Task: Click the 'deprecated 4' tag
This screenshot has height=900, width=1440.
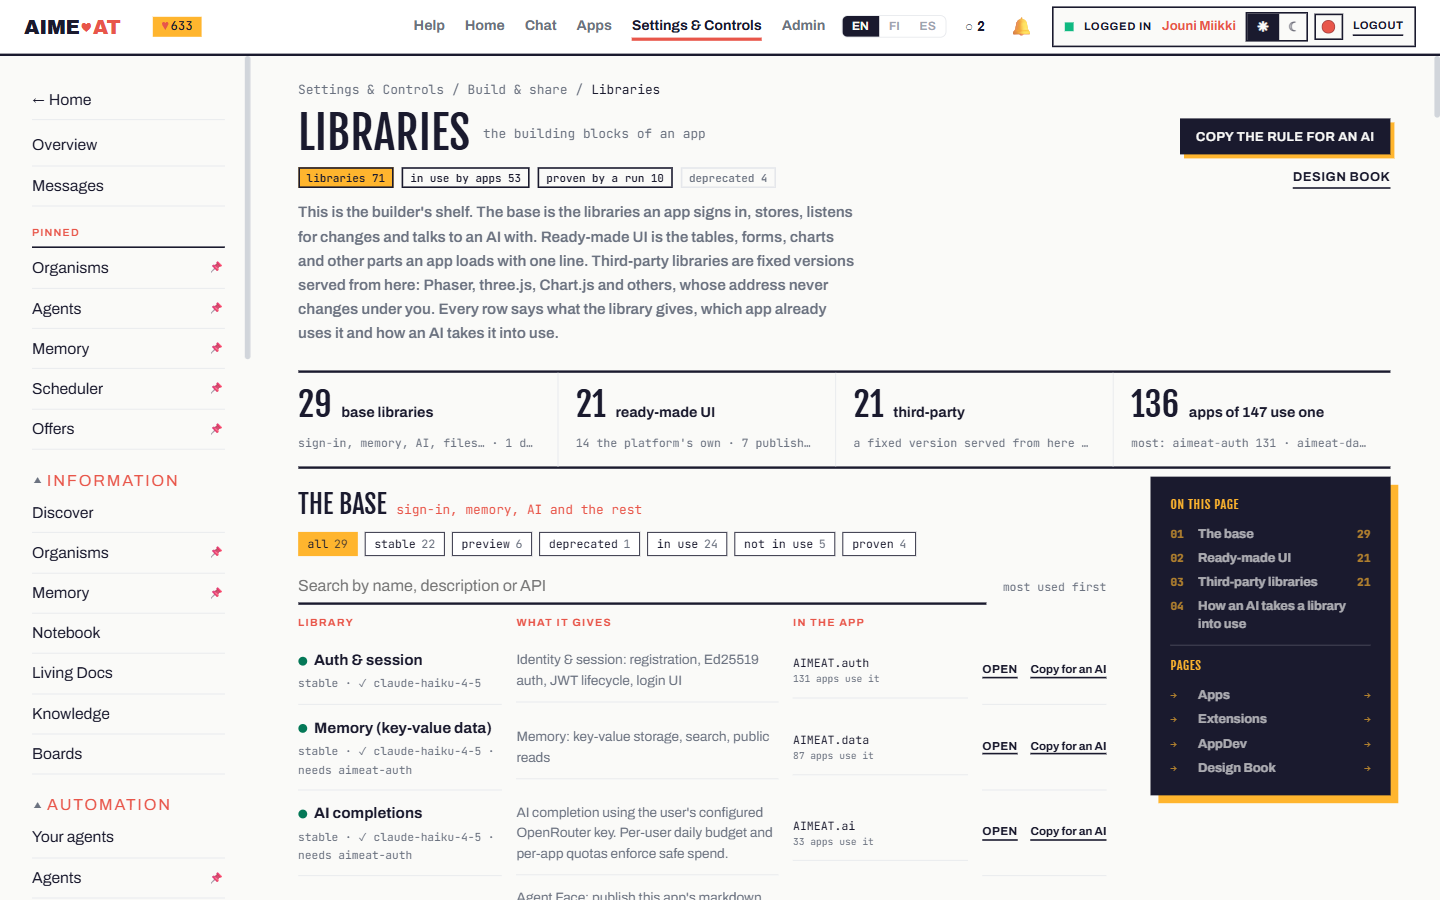Action: point(728,178)
